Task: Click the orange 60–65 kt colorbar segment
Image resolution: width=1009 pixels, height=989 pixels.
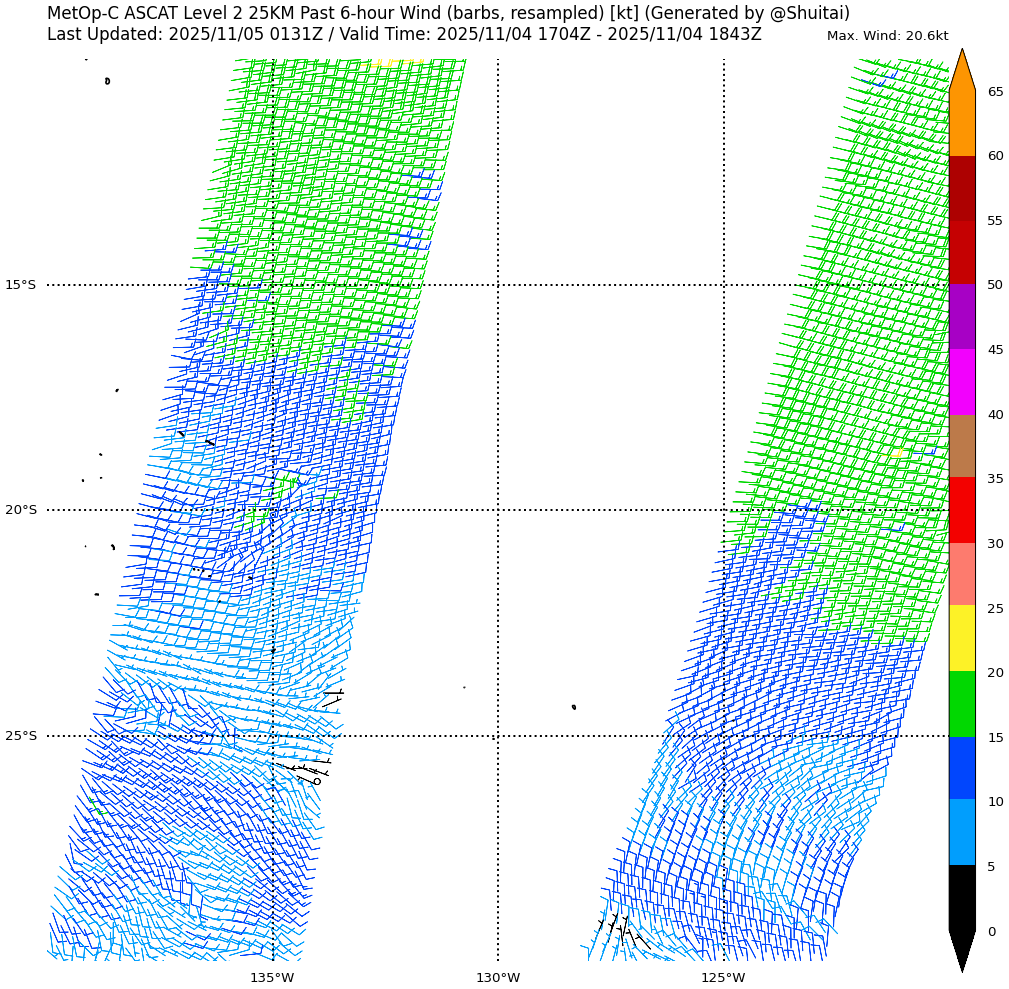Action: tap(961, 123)
